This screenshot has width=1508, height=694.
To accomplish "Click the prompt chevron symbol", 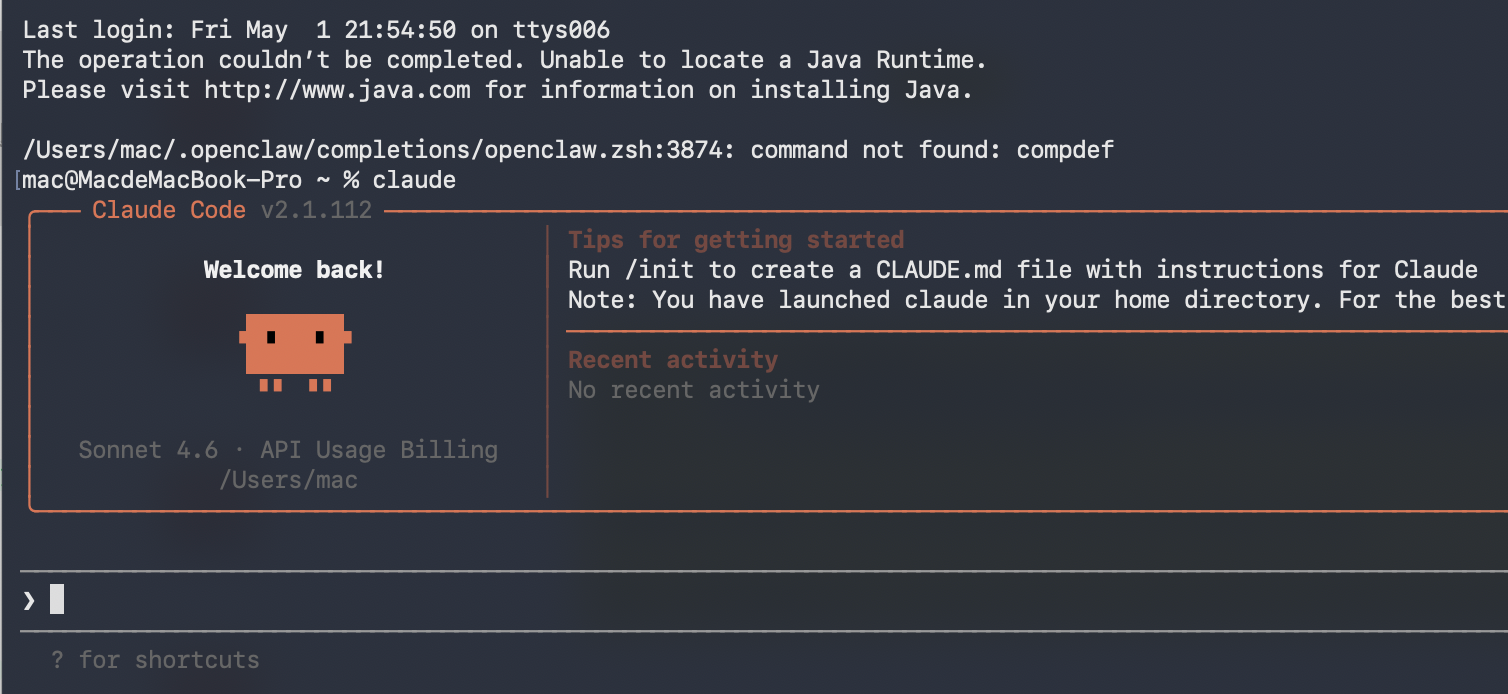I will coord(29,600).
